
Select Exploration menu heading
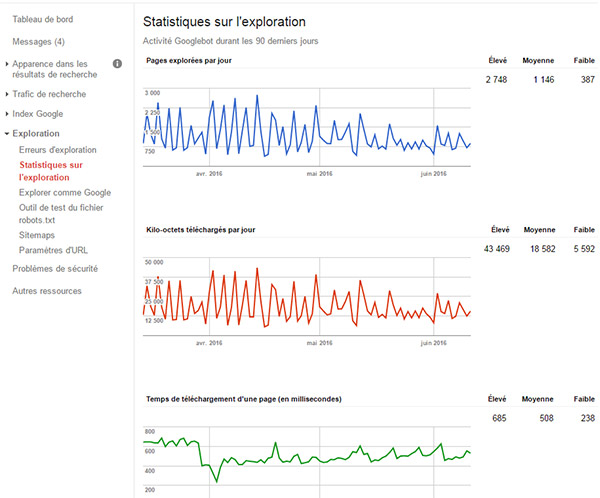coord(36,134)
